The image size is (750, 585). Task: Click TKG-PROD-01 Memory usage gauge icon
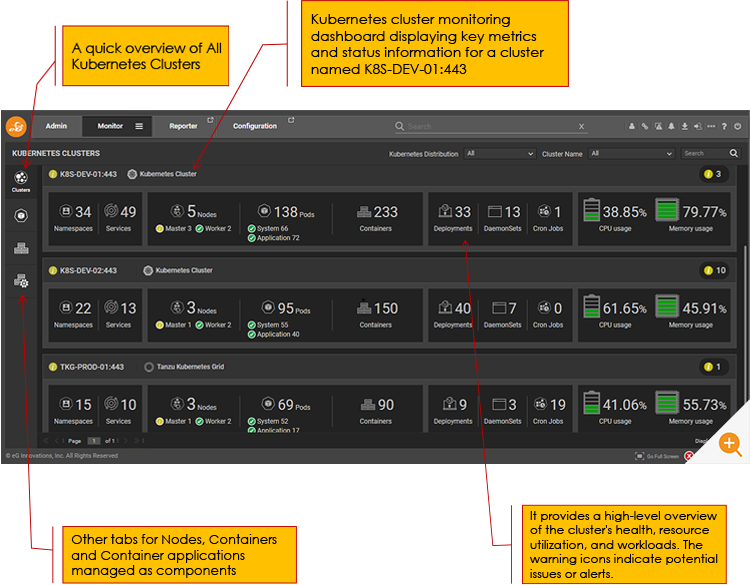coord(667,403)
